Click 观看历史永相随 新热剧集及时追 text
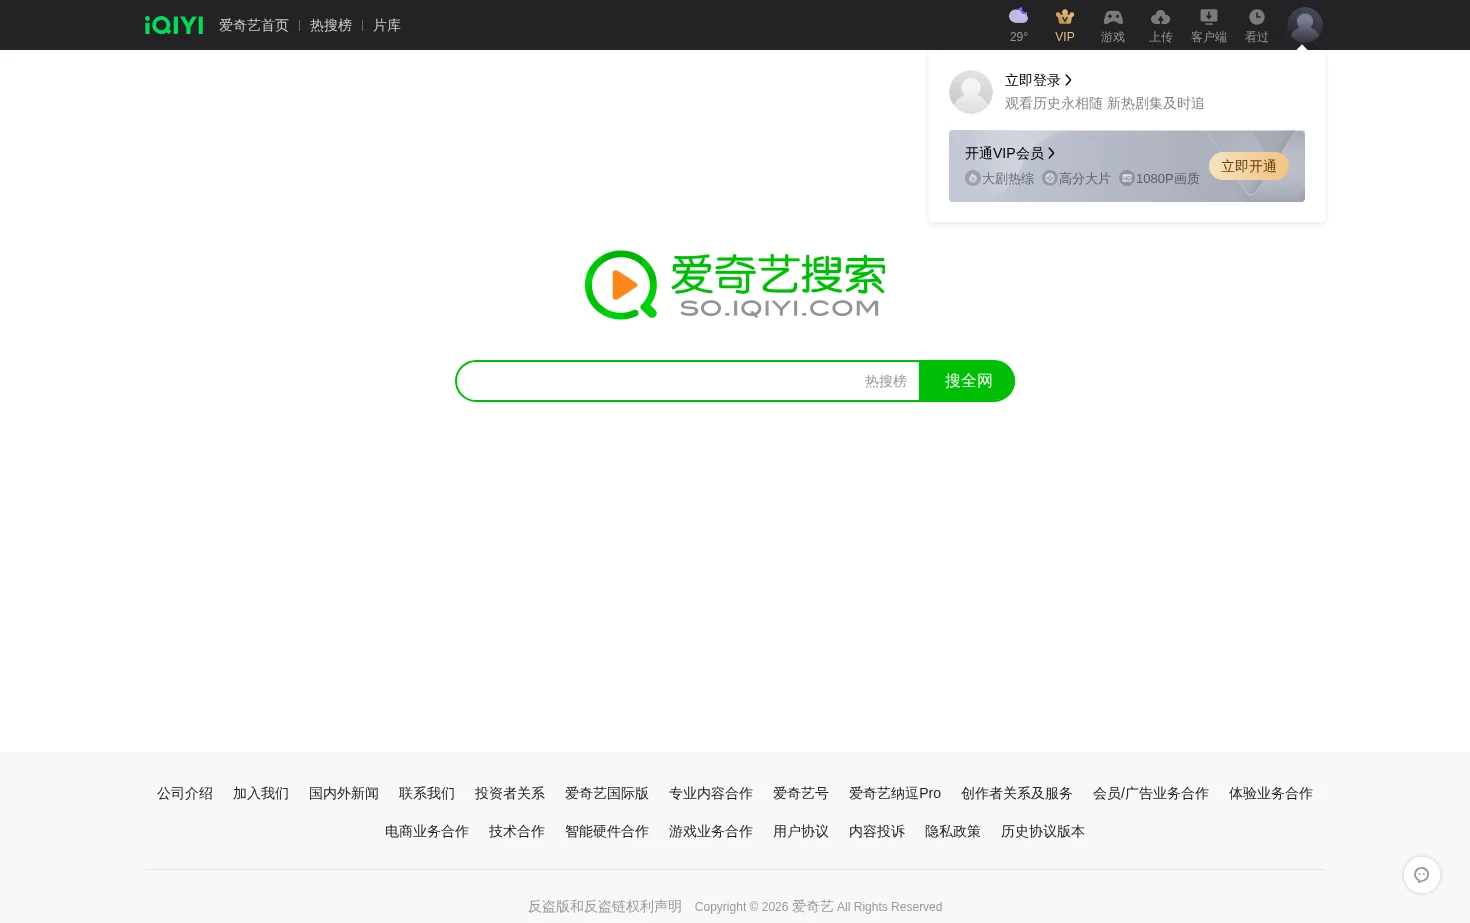The image size is (1470, 923). coord(1105,103)
